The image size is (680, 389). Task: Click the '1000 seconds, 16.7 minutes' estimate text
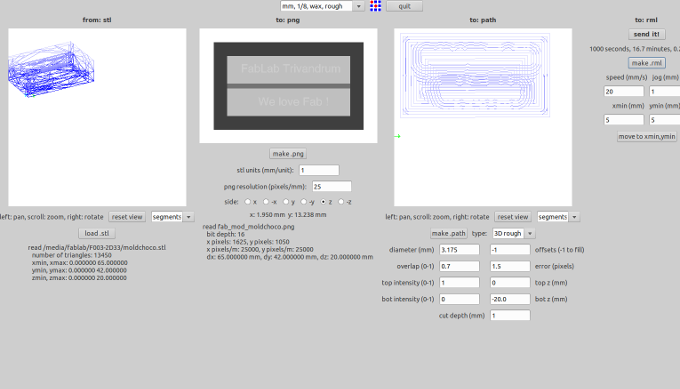[x=634, y=49]
